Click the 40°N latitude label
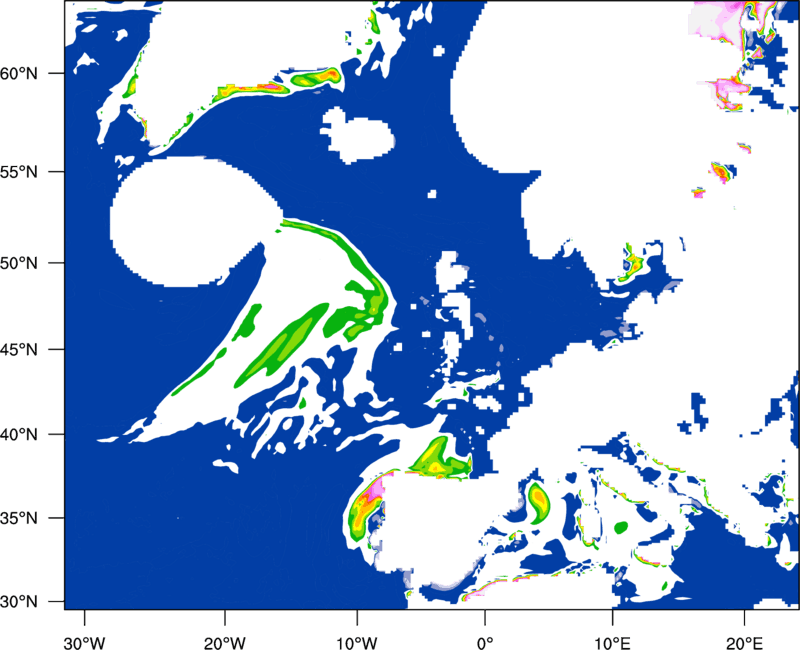Viewport: 800px width, 650px height. 19,435
